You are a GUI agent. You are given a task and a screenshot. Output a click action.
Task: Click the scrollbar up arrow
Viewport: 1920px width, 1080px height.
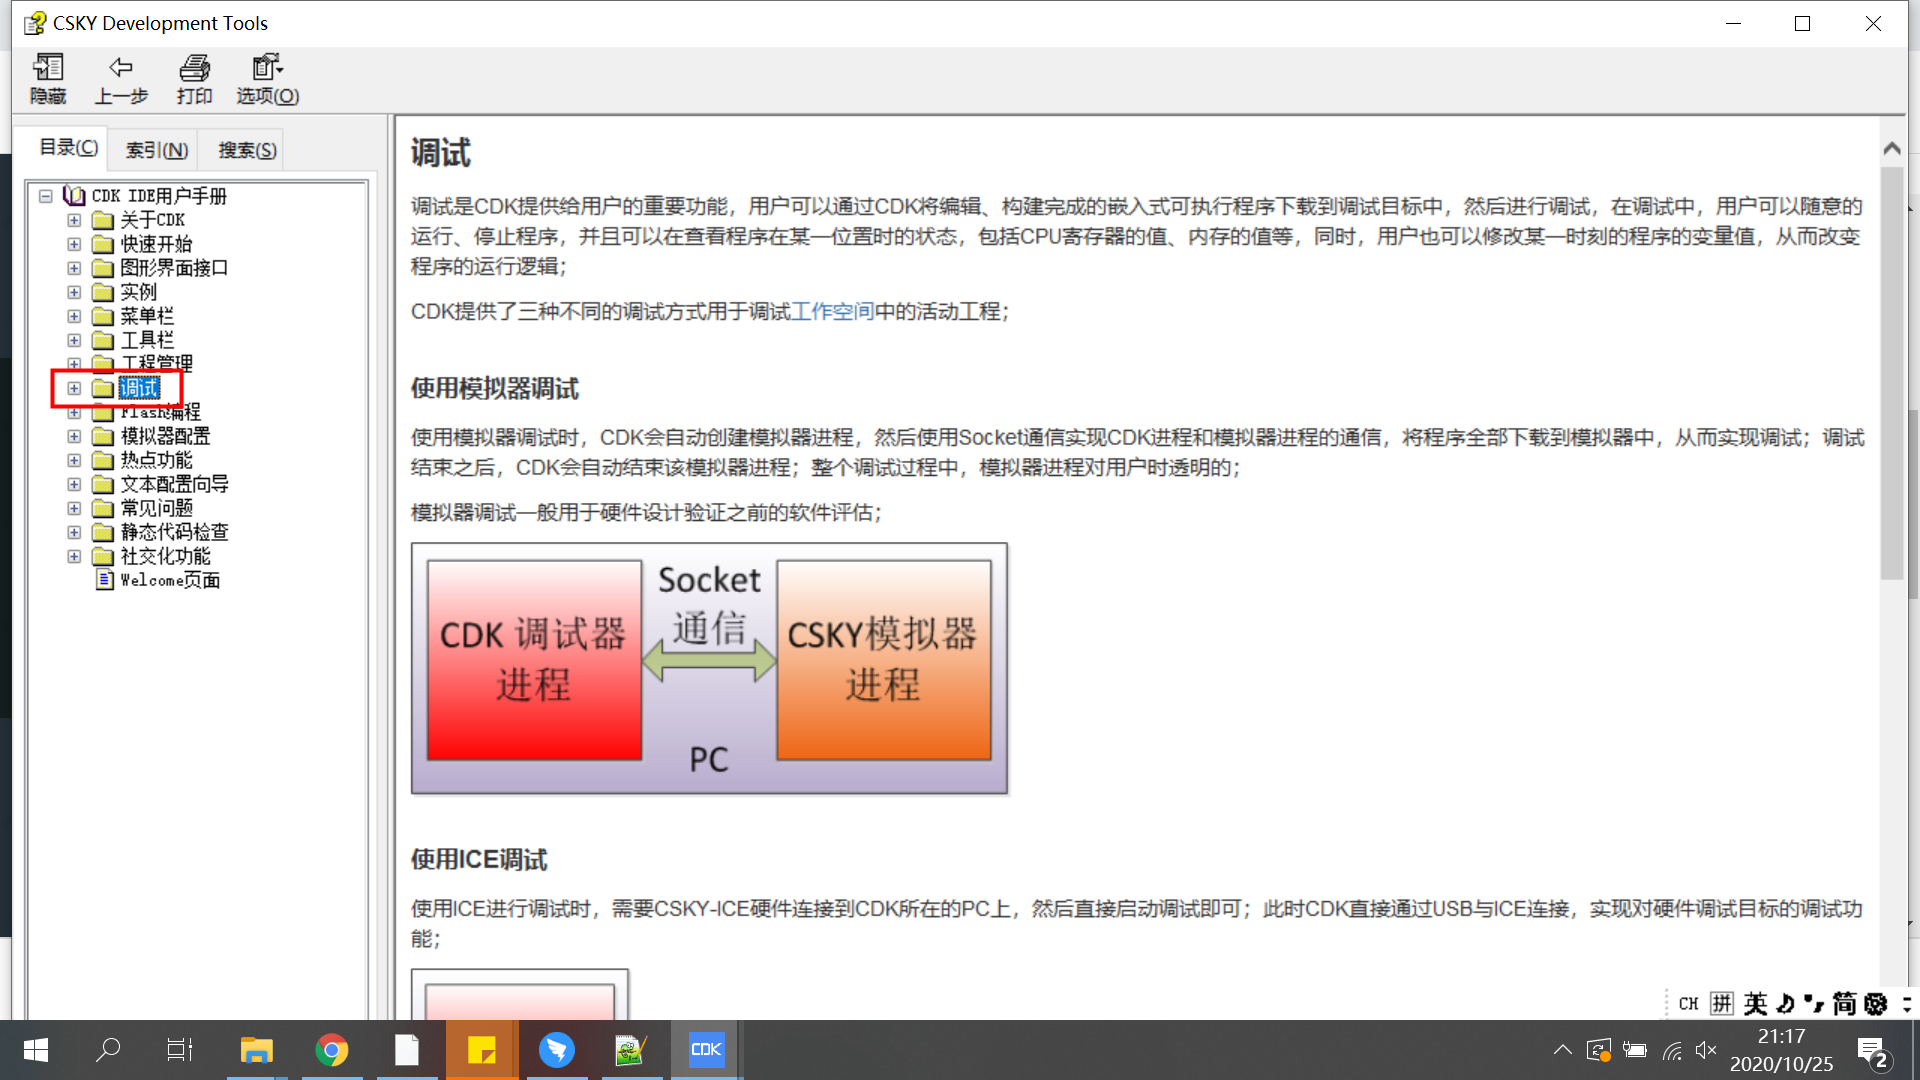1891,147
